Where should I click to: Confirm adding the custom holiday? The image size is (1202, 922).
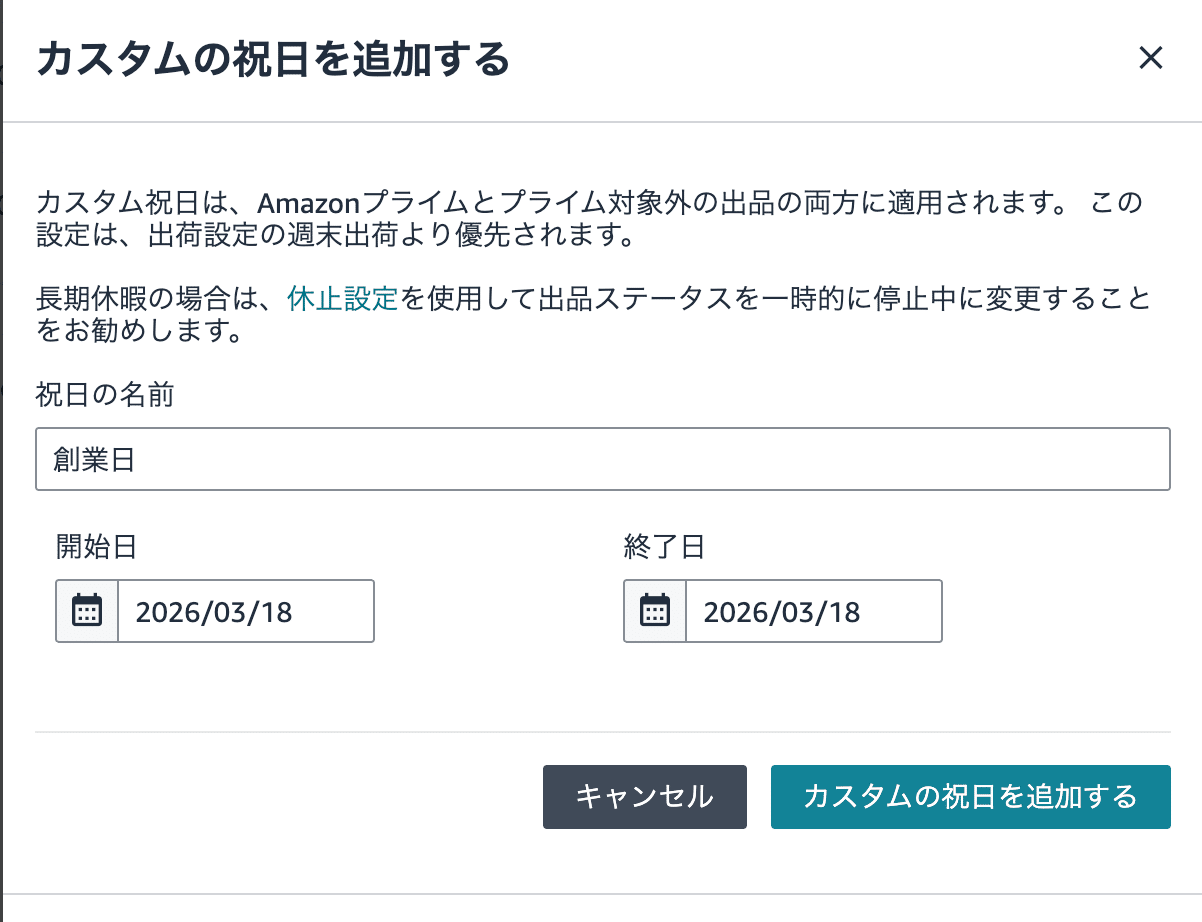pyautogui.click(x=970, y=797)
